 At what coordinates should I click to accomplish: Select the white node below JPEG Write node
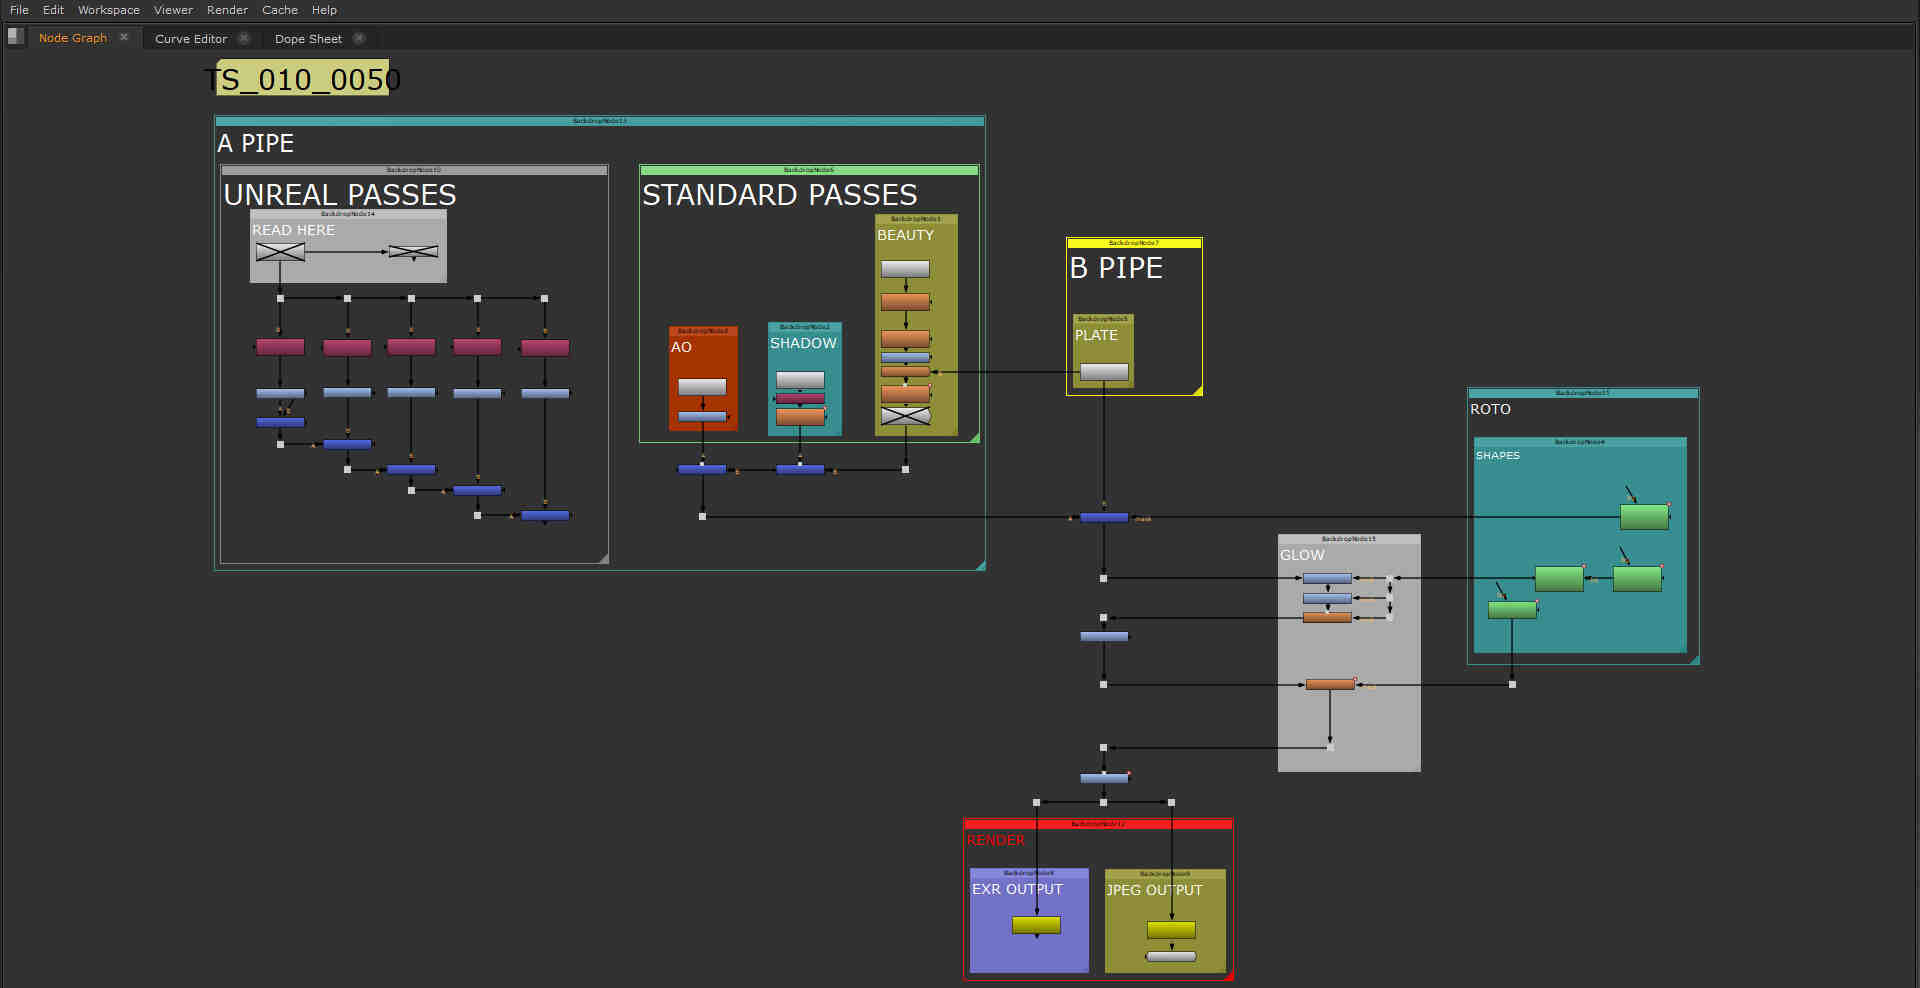[x=1171, y=957]
